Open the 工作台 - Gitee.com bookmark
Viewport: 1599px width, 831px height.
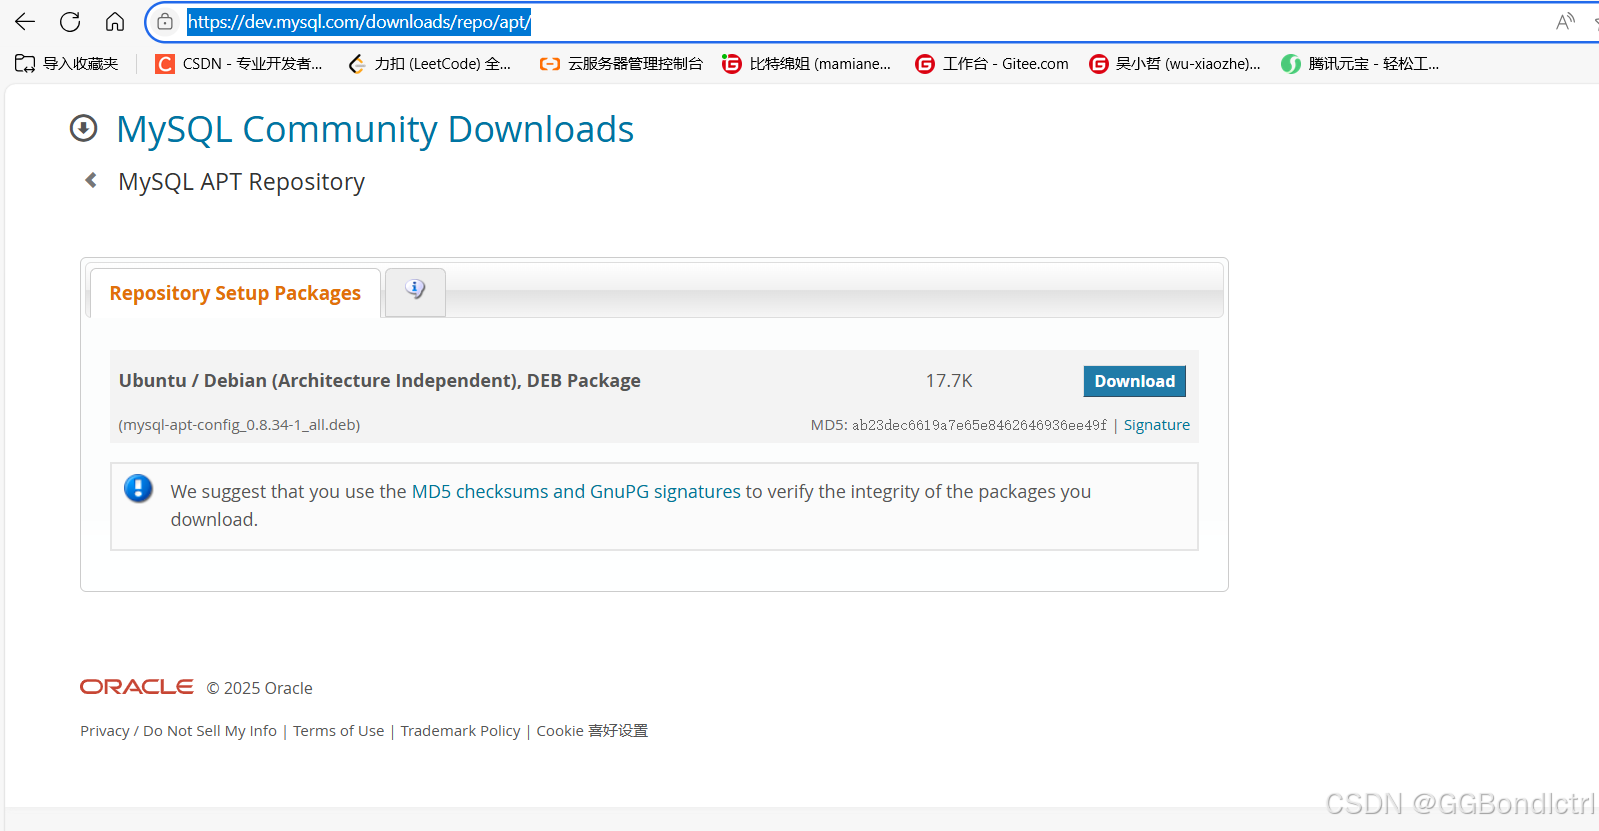coord(992,63)
